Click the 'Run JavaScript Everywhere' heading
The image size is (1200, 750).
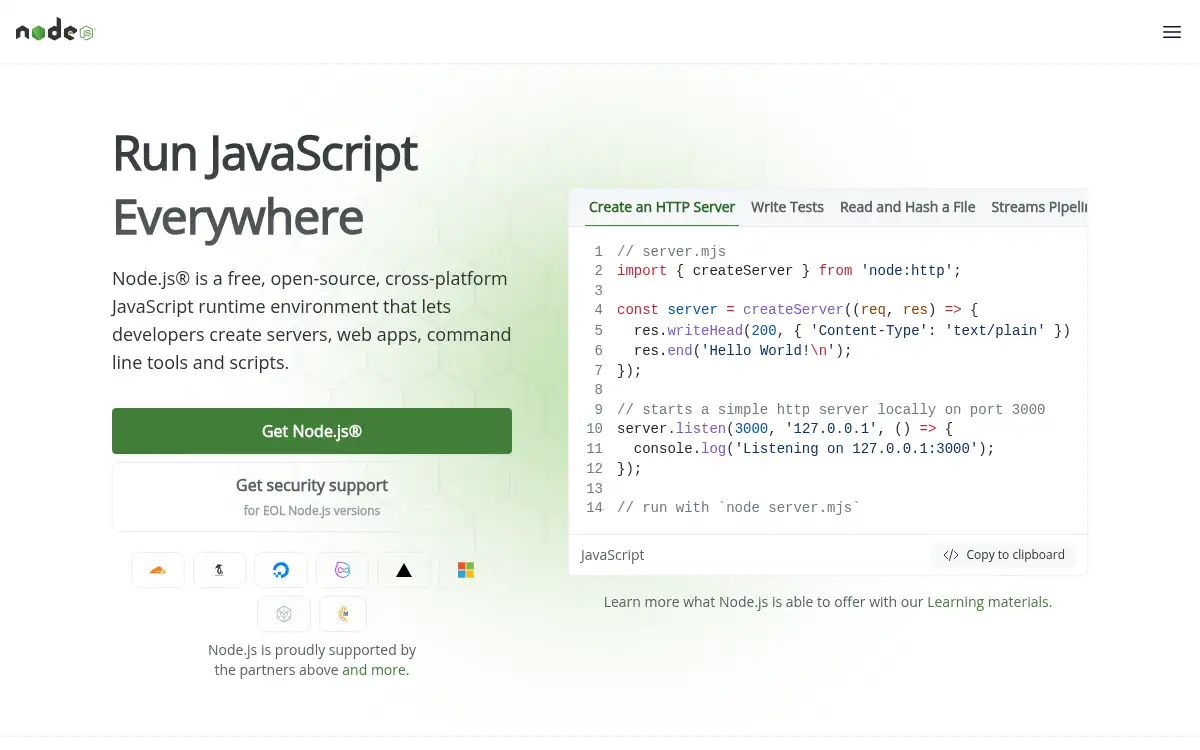265,185
